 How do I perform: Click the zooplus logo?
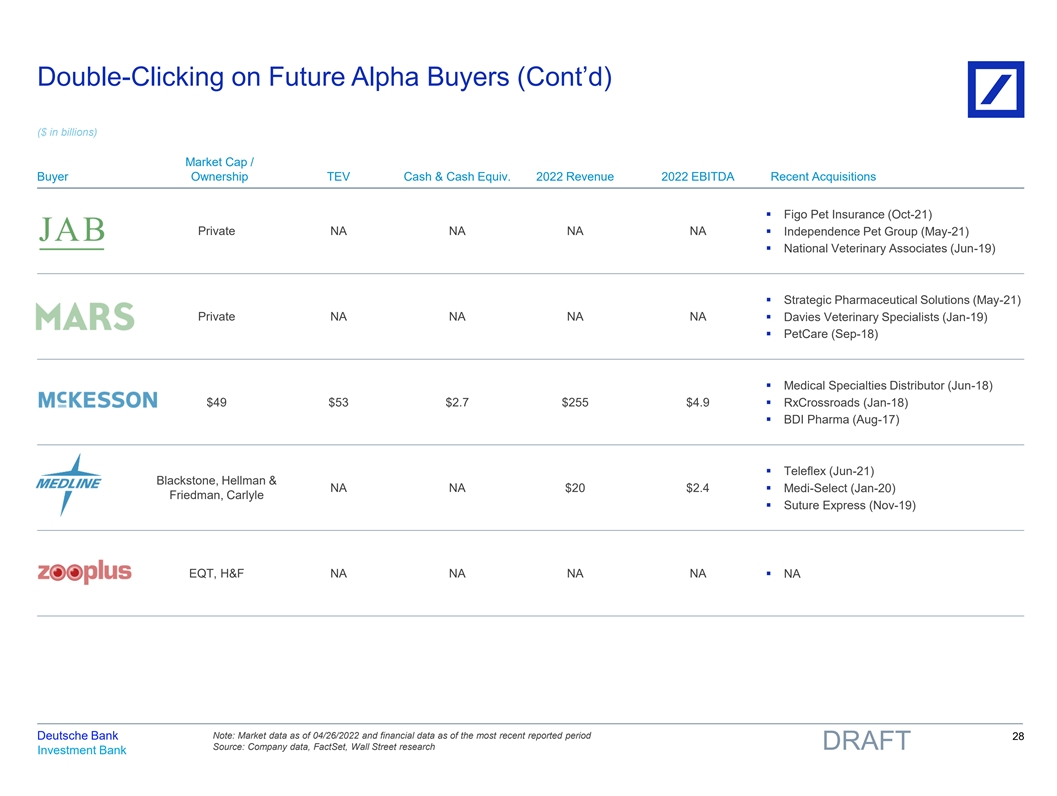click(84, 573)
